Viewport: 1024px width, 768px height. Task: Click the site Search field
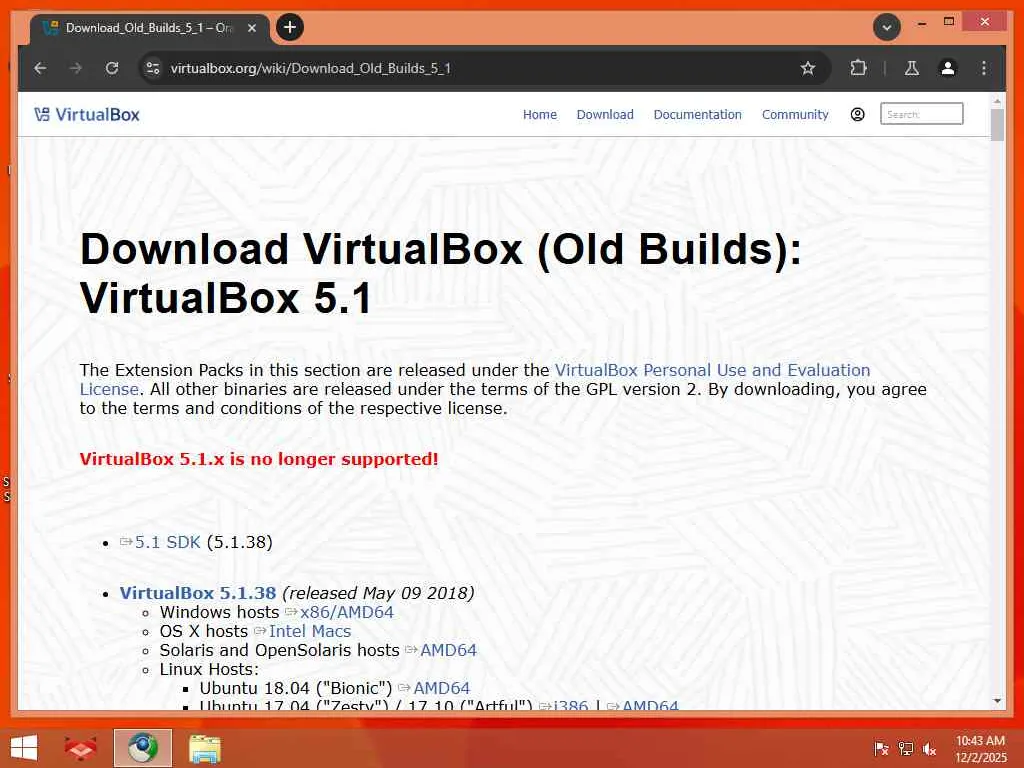click(921, 114)
